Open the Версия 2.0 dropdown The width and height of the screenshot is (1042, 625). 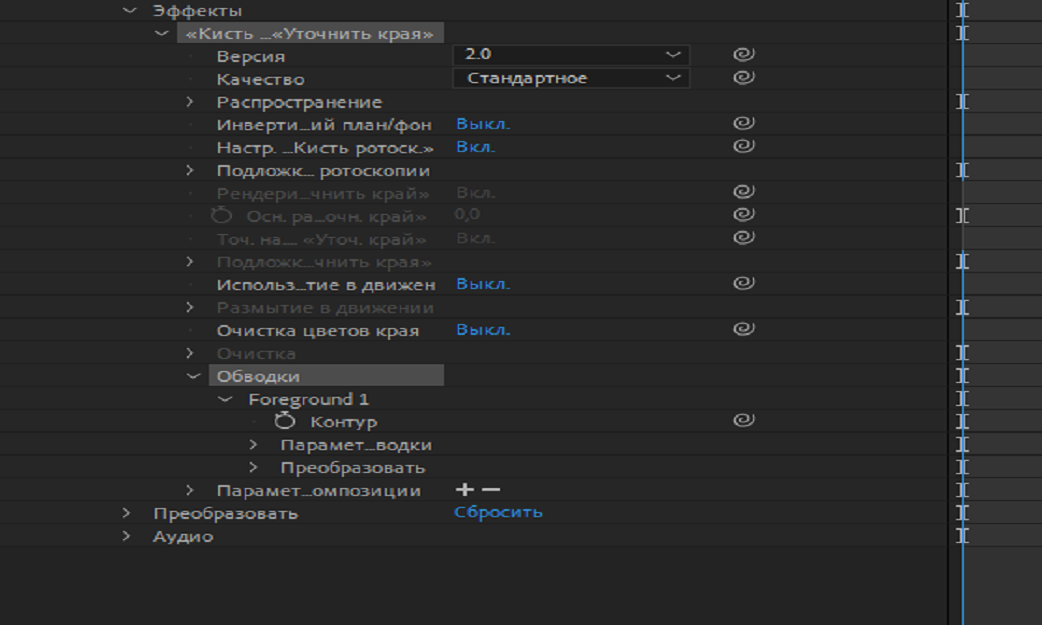571,55
